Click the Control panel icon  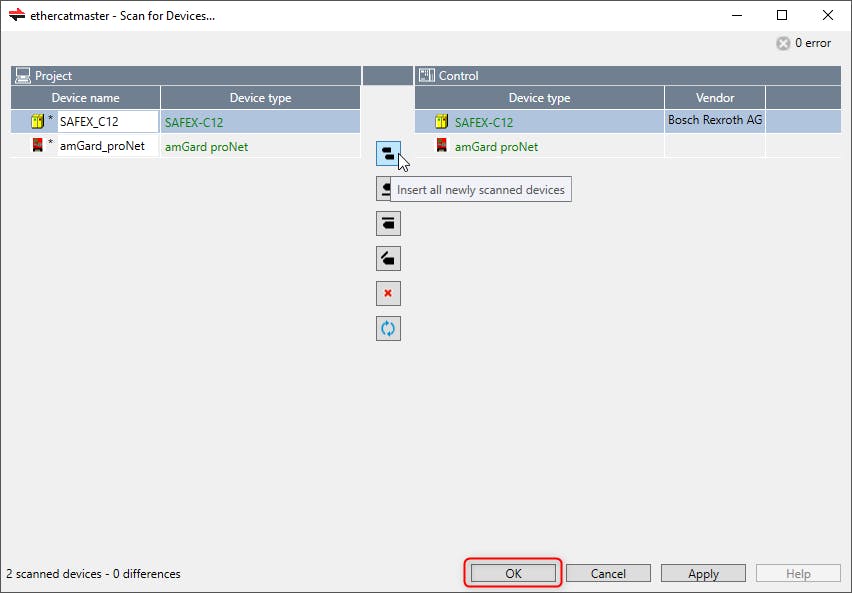(427, 75)
